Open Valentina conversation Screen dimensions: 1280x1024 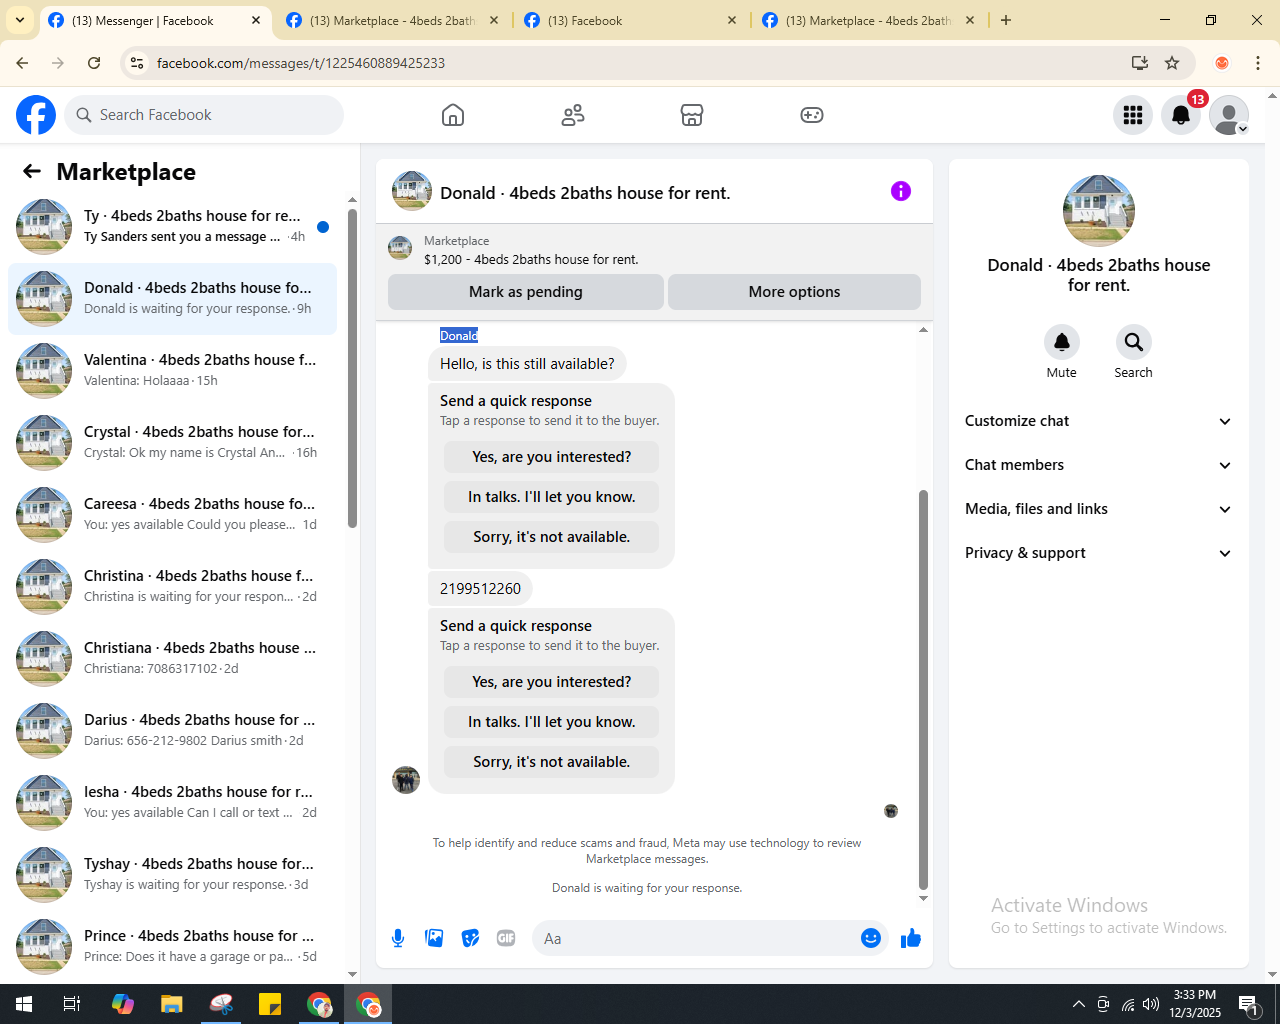coord(172,370)
